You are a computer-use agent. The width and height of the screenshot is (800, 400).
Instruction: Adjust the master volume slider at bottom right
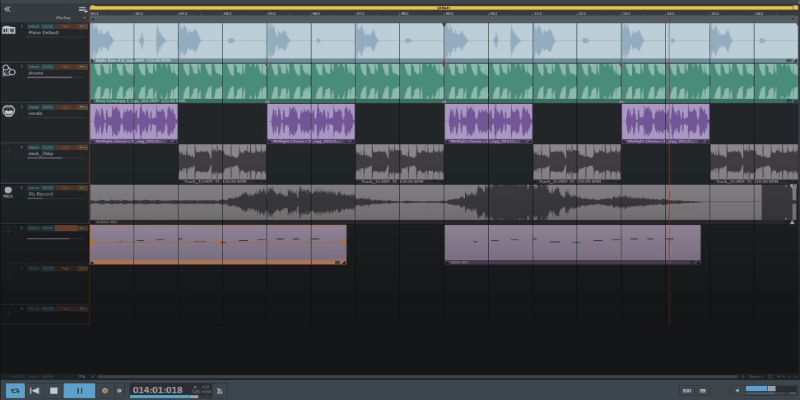point(768,389)
